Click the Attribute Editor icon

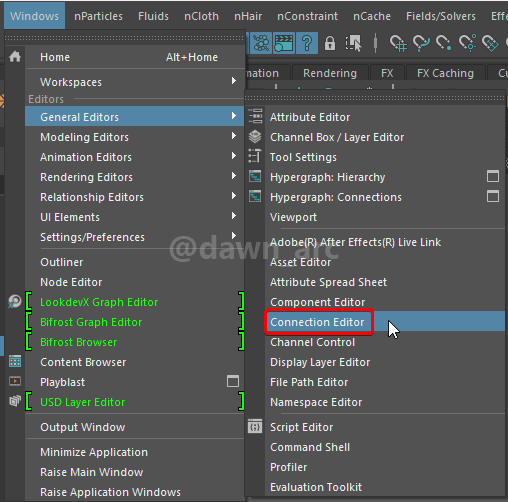(x=255, y=116)
